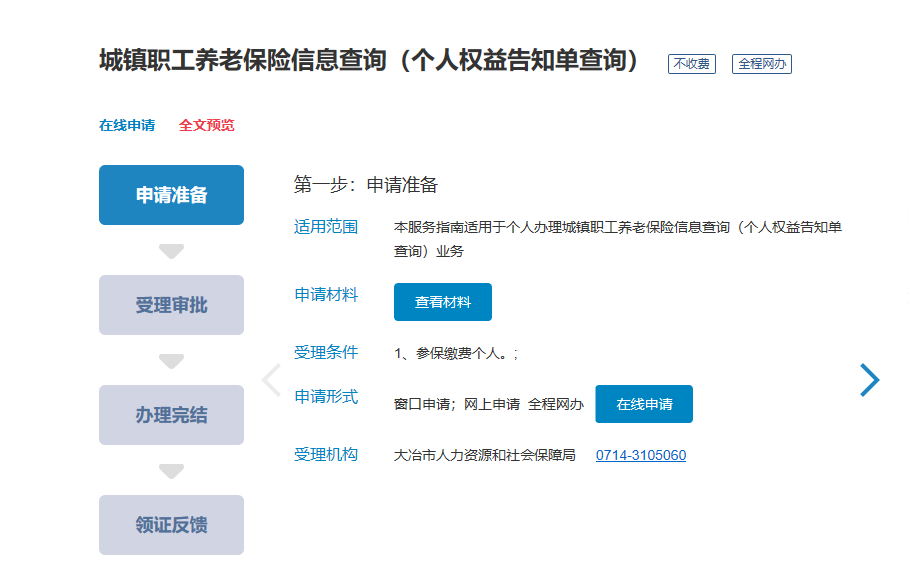This screenshot has width=909, height=584.
Task: Open the 领证反馈 step
Action: pos(171,525)
